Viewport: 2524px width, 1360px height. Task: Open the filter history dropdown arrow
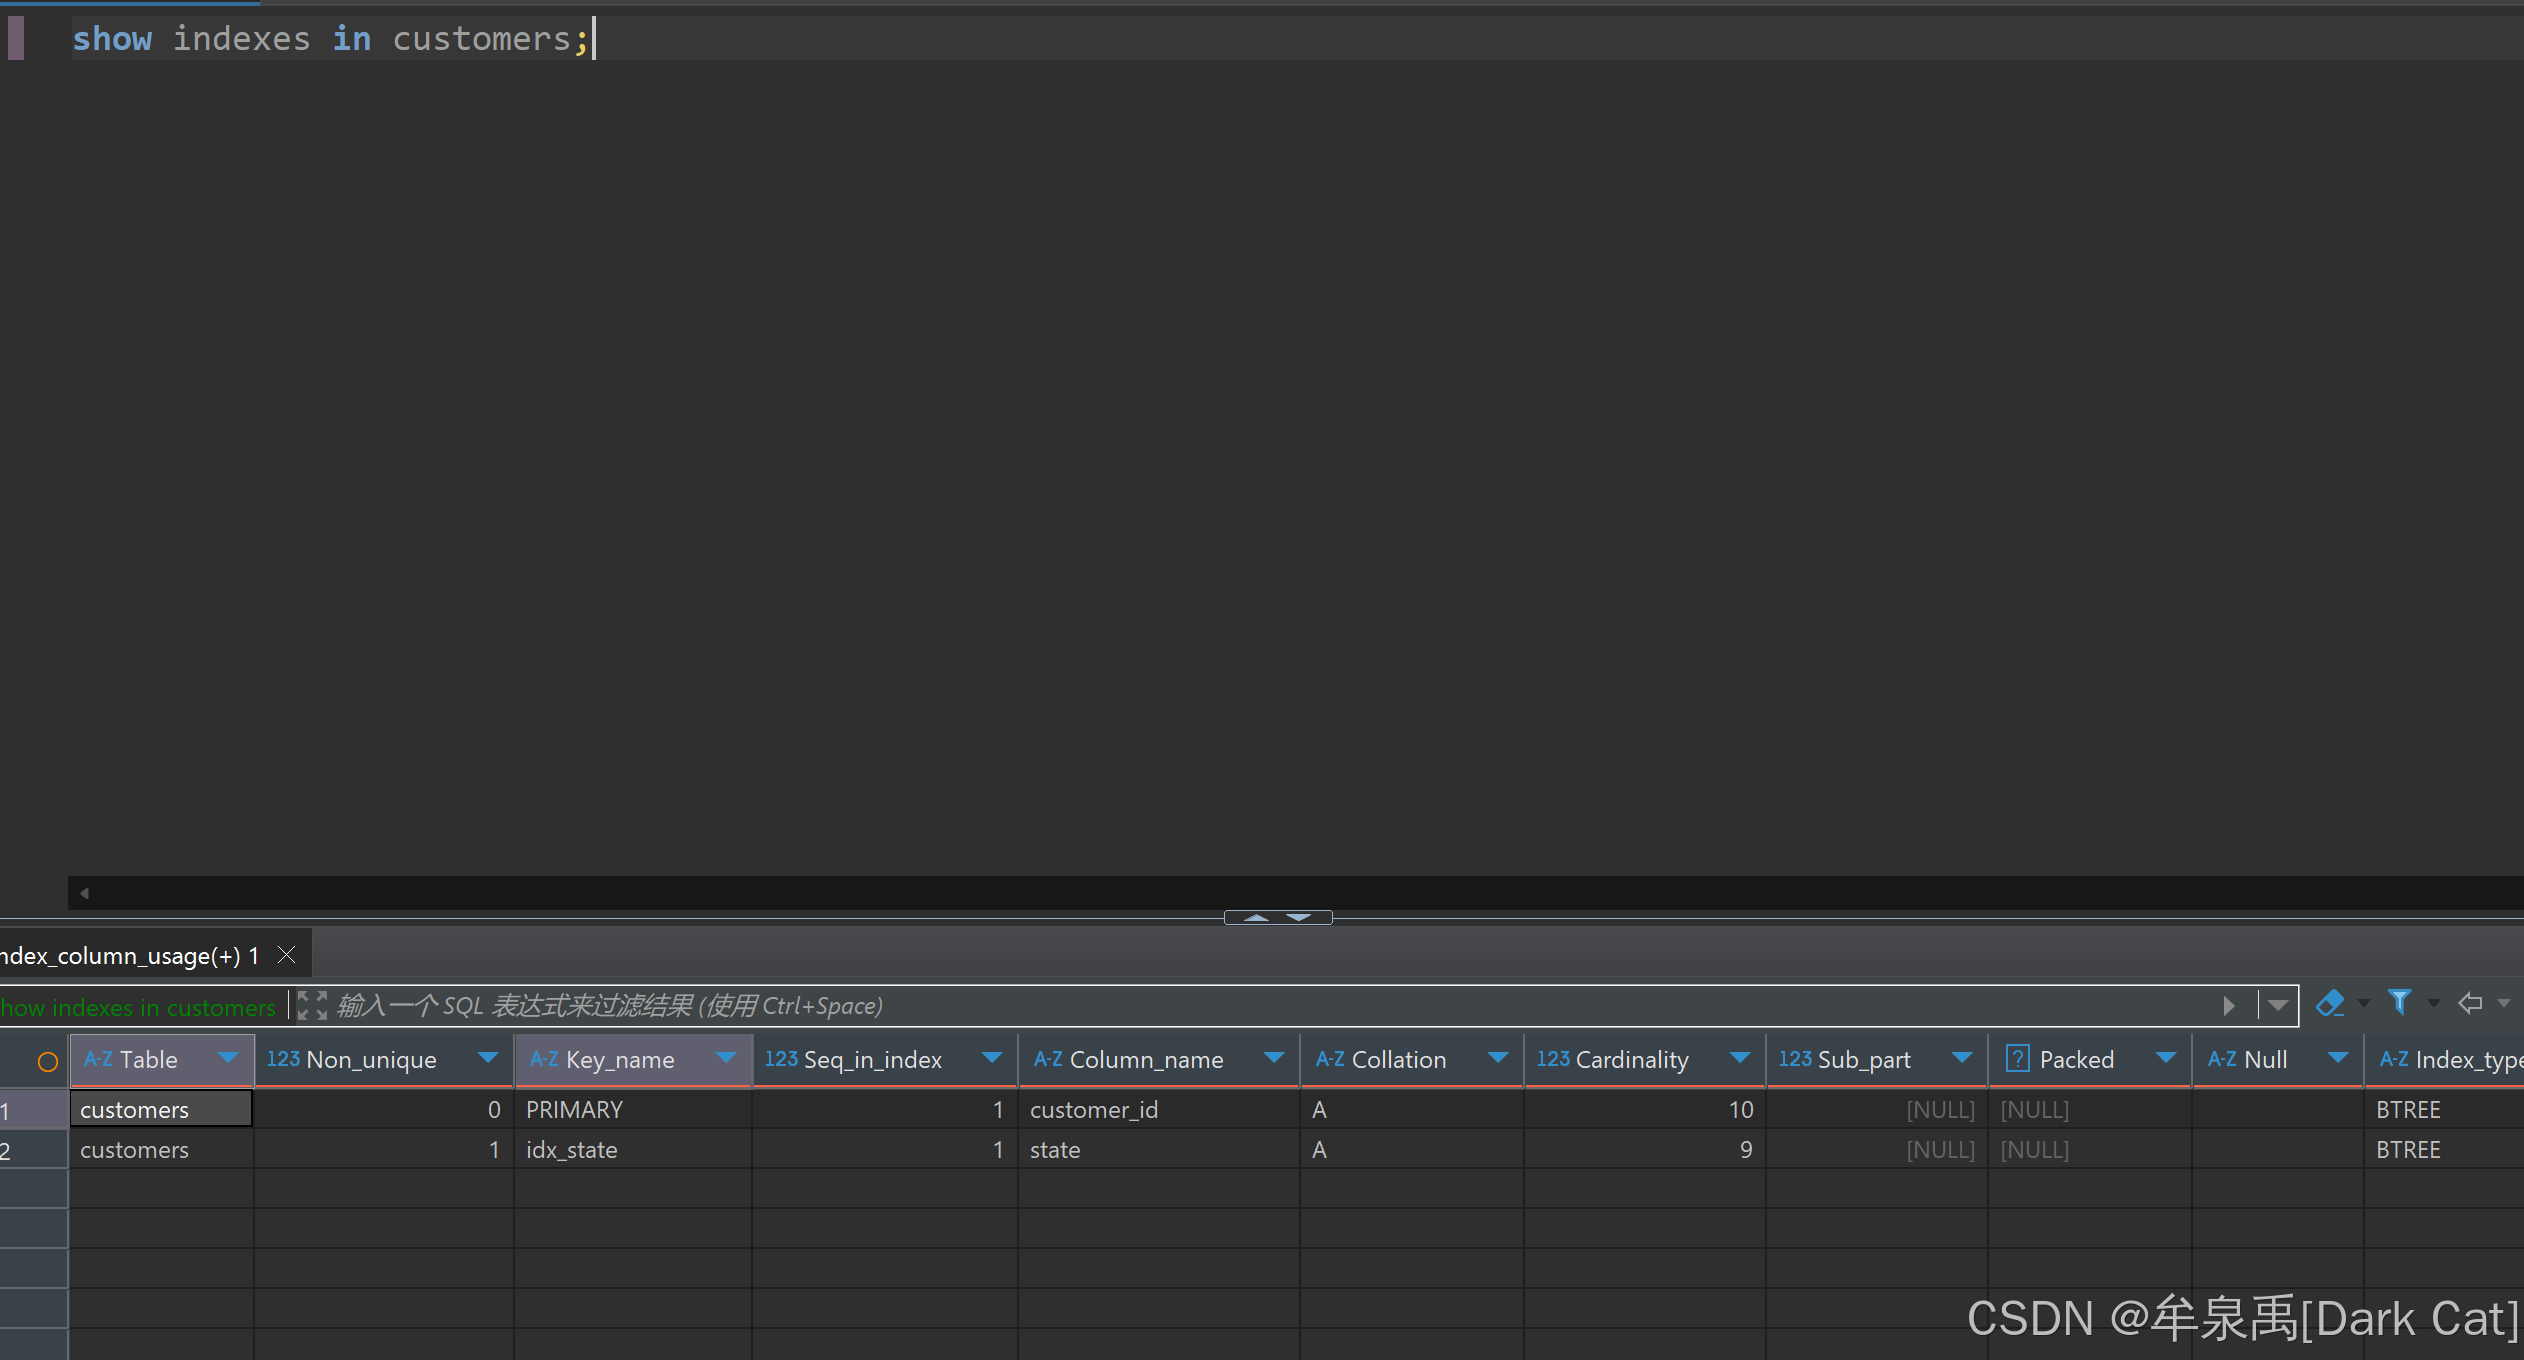coord(2278,1005)
